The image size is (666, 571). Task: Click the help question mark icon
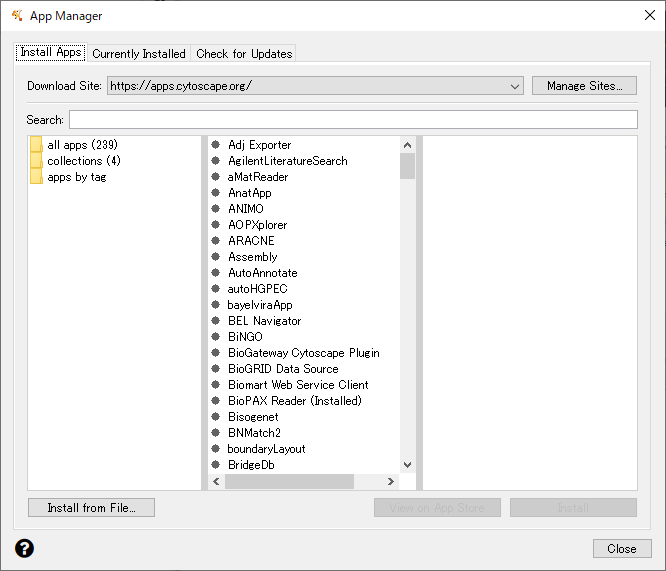pos(24,548)
